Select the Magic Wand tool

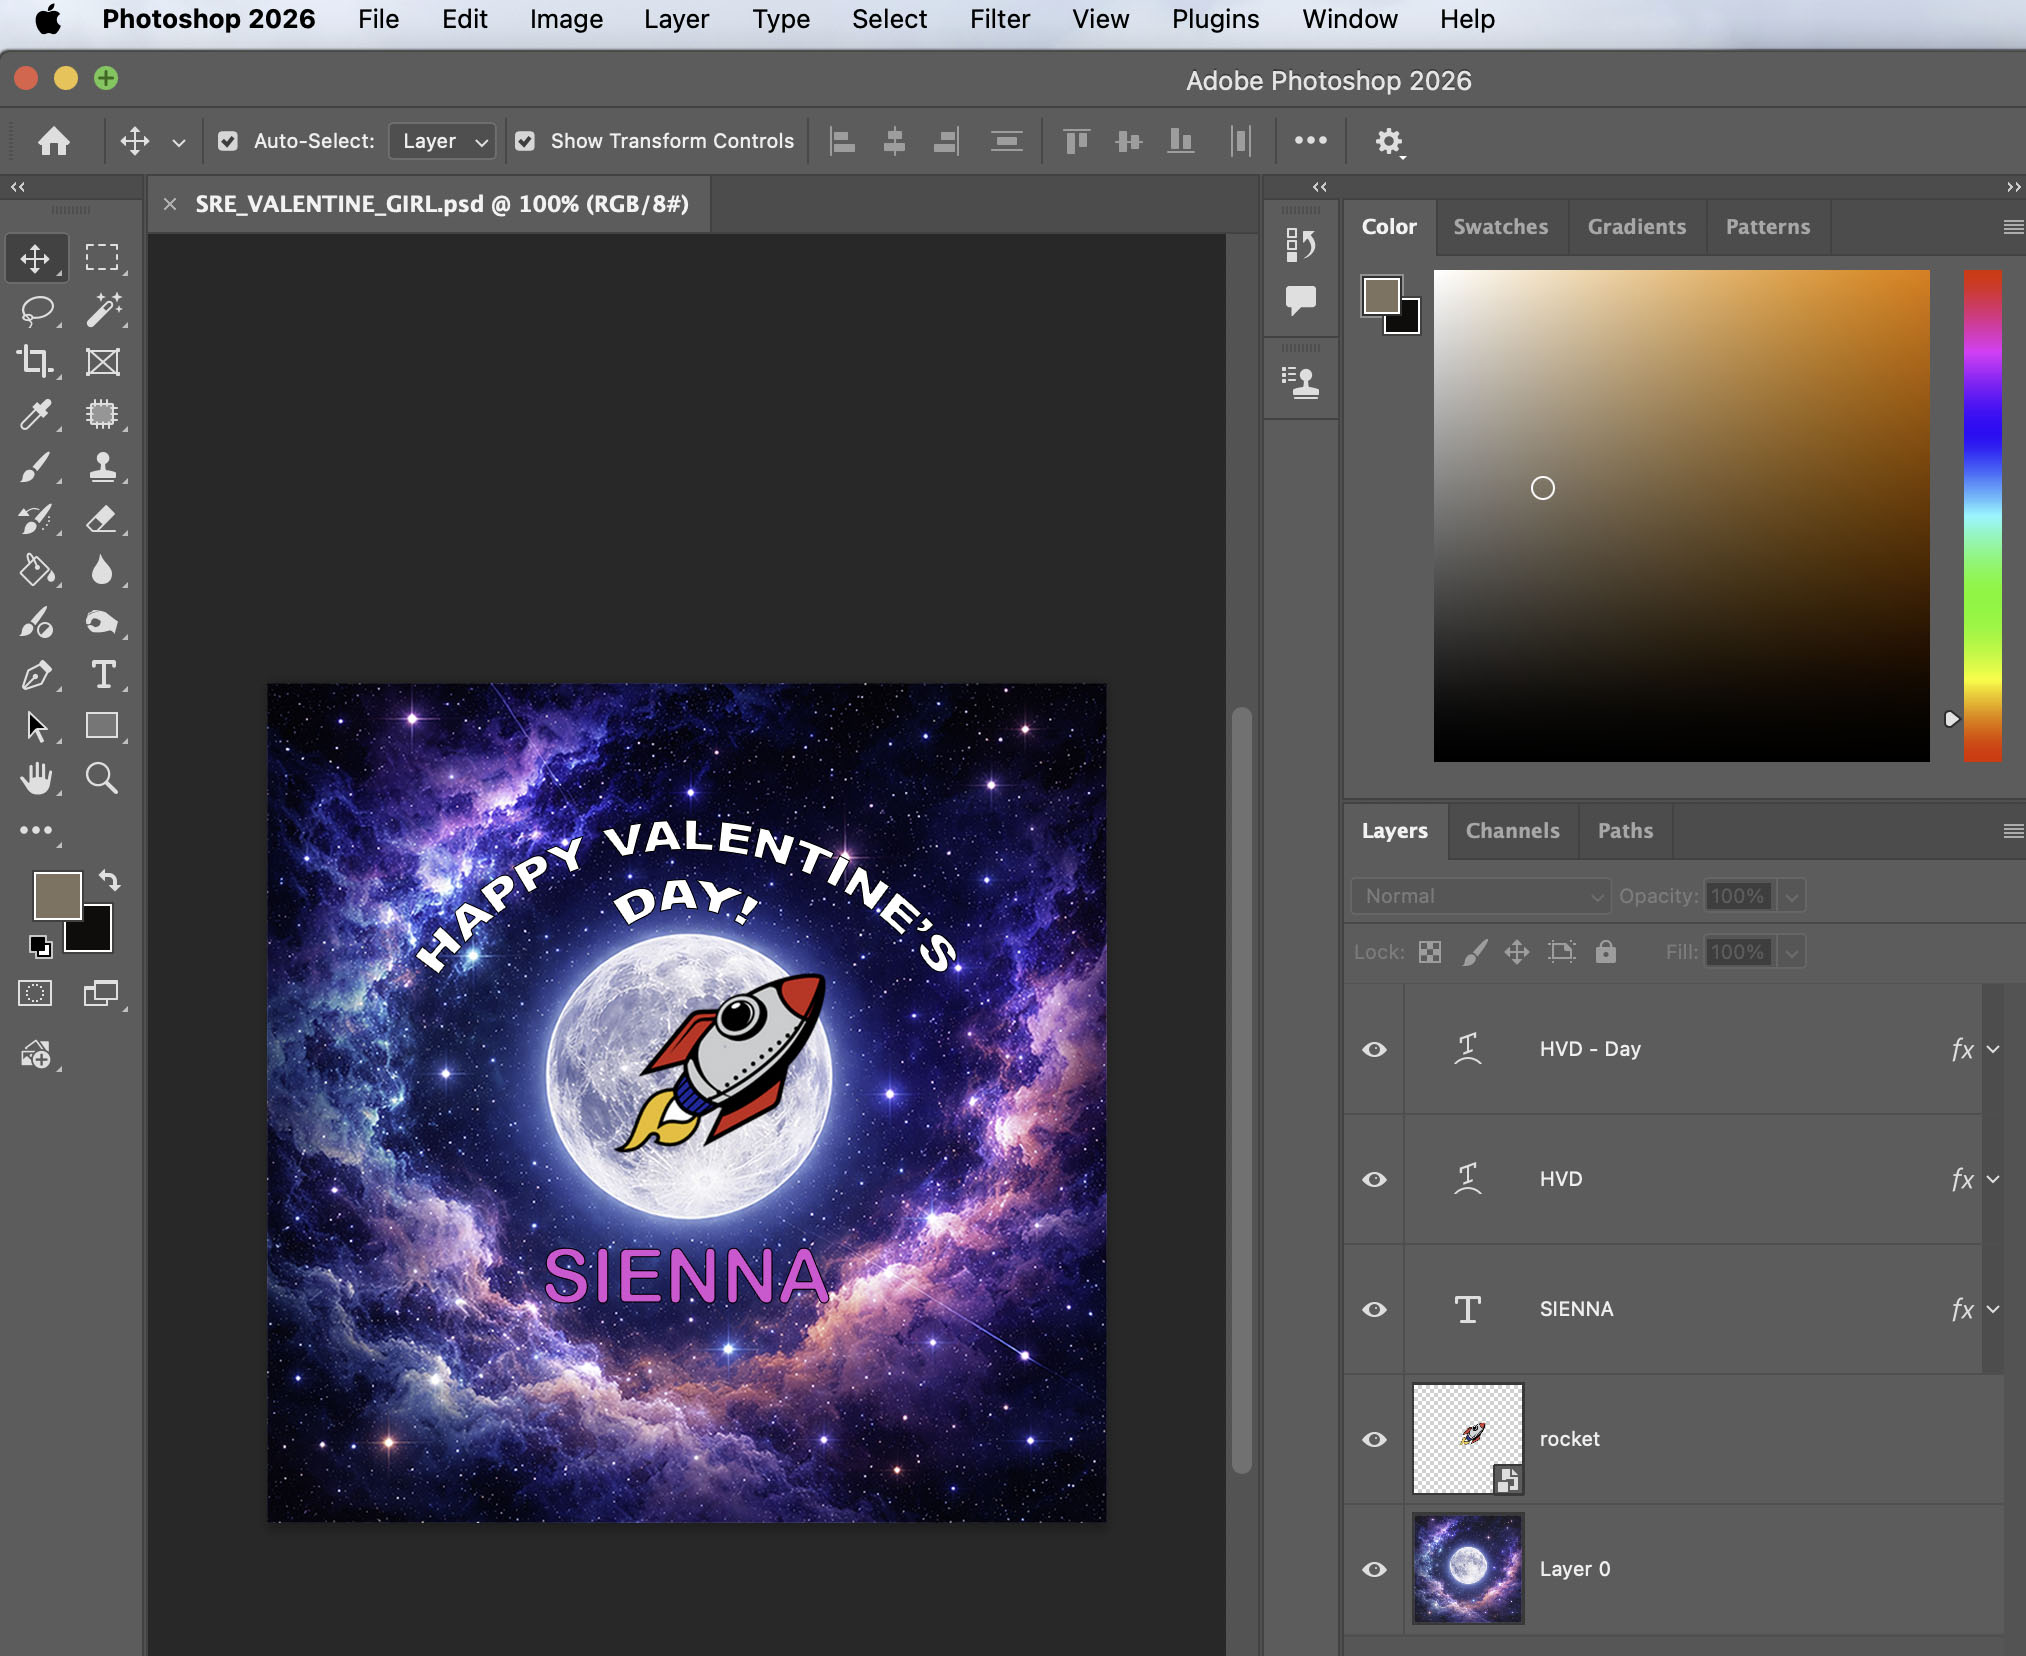click(x=103, y=310)
